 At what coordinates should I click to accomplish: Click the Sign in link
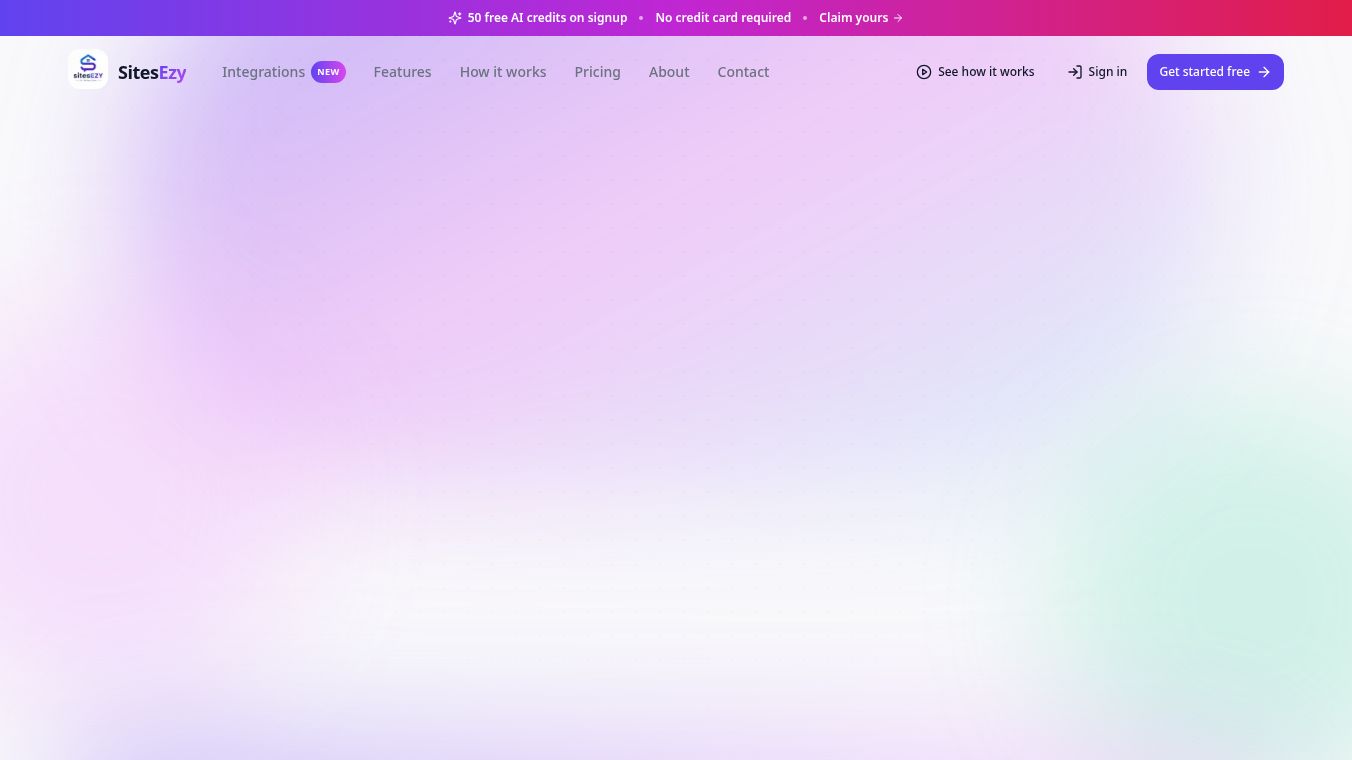1097,72
